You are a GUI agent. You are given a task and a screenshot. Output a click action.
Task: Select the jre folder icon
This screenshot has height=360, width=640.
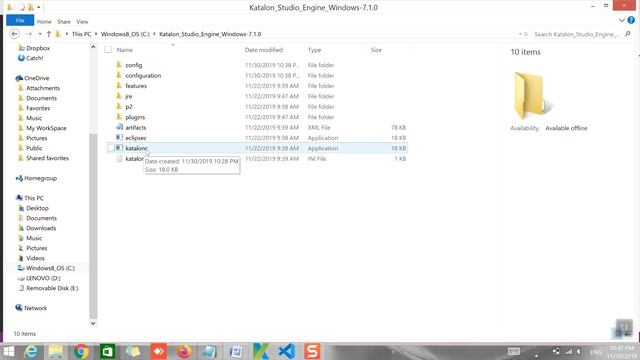pos(119,96)
